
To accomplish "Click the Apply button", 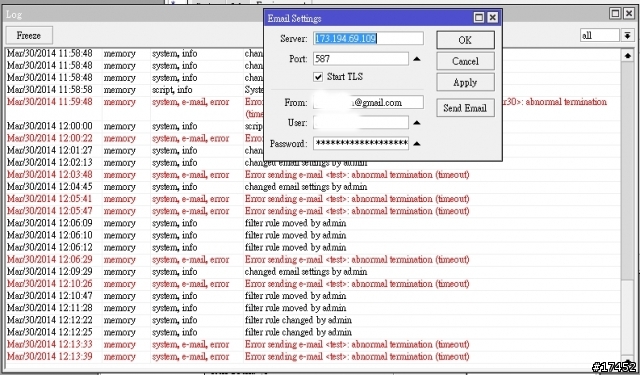I will point(465,82).
